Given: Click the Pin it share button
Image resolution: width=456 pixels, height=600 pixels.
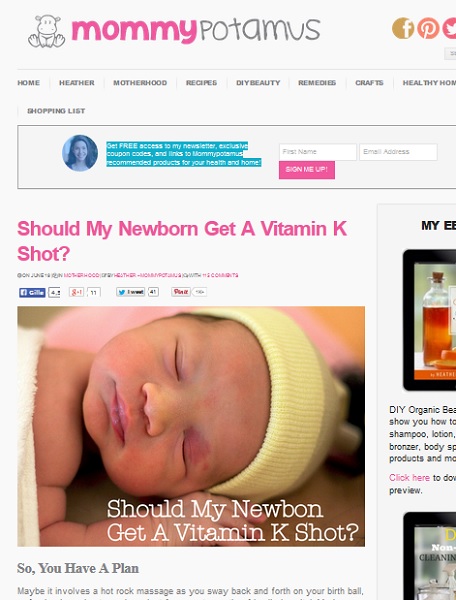Looking at the screenshot, I should coord(181,292).
